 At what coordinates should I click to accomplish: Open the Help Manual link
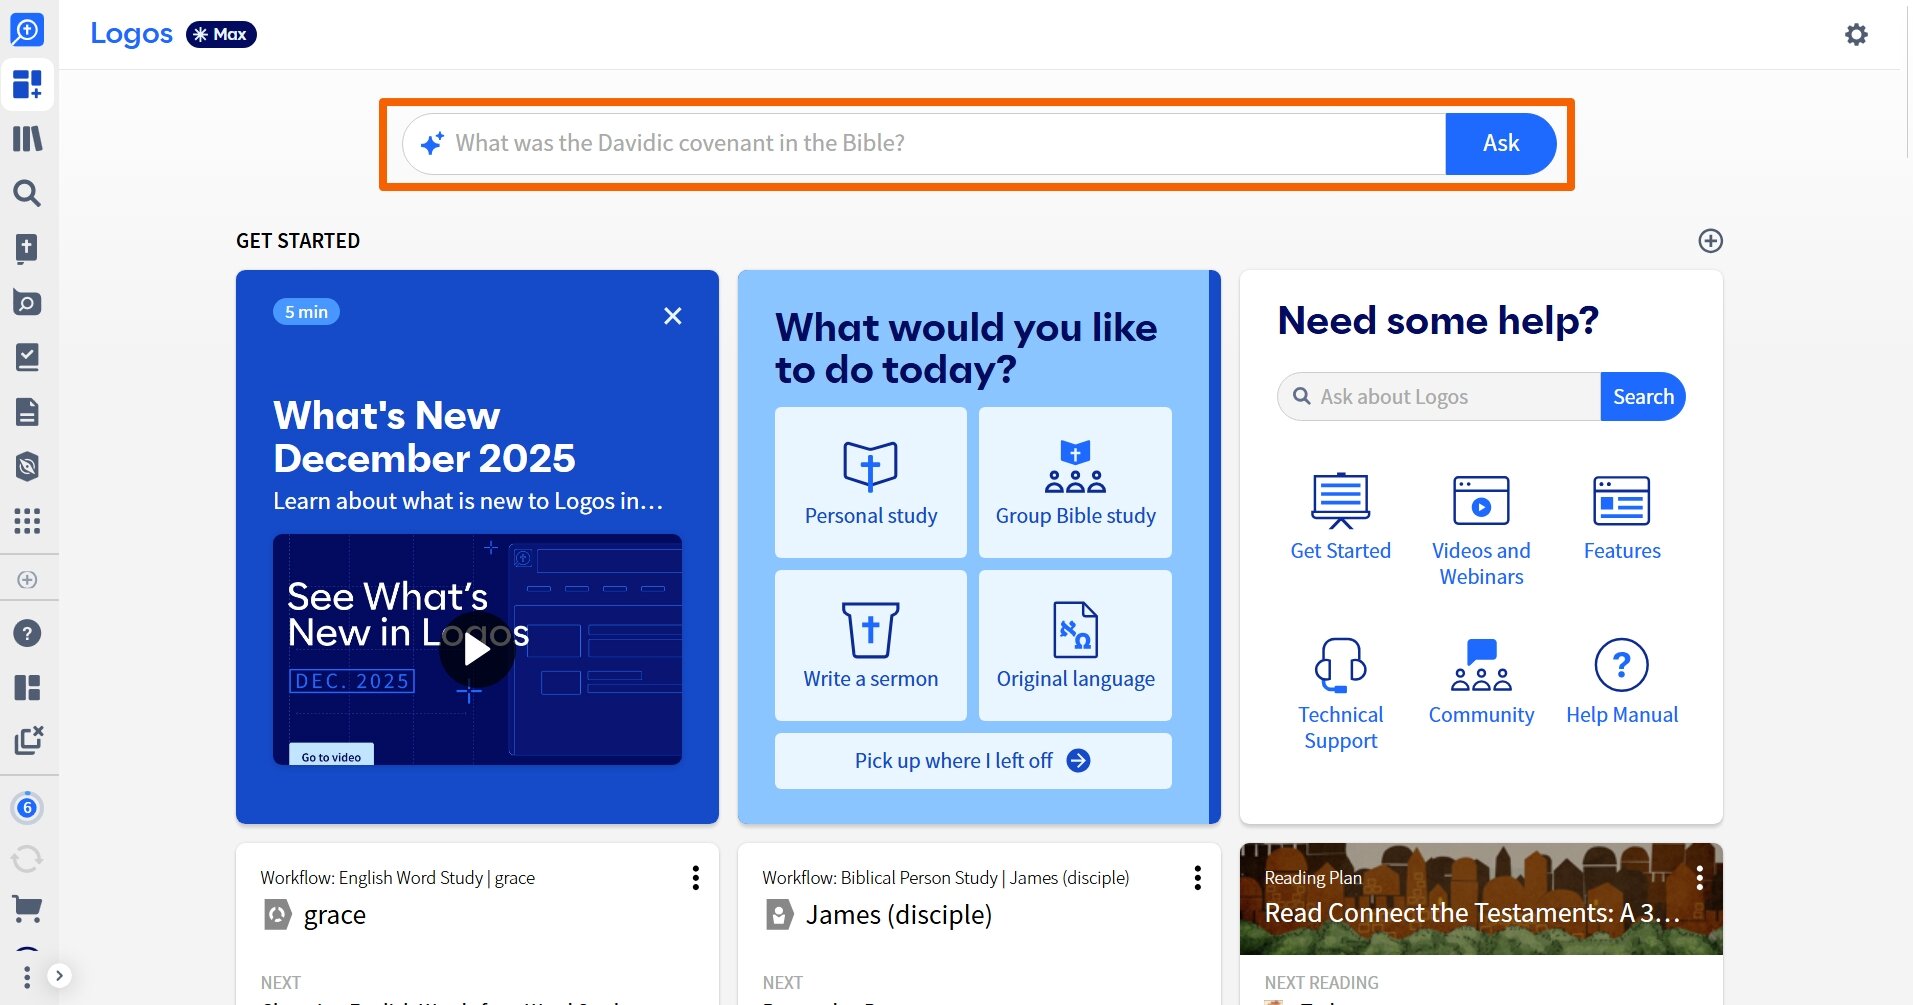1621,681
